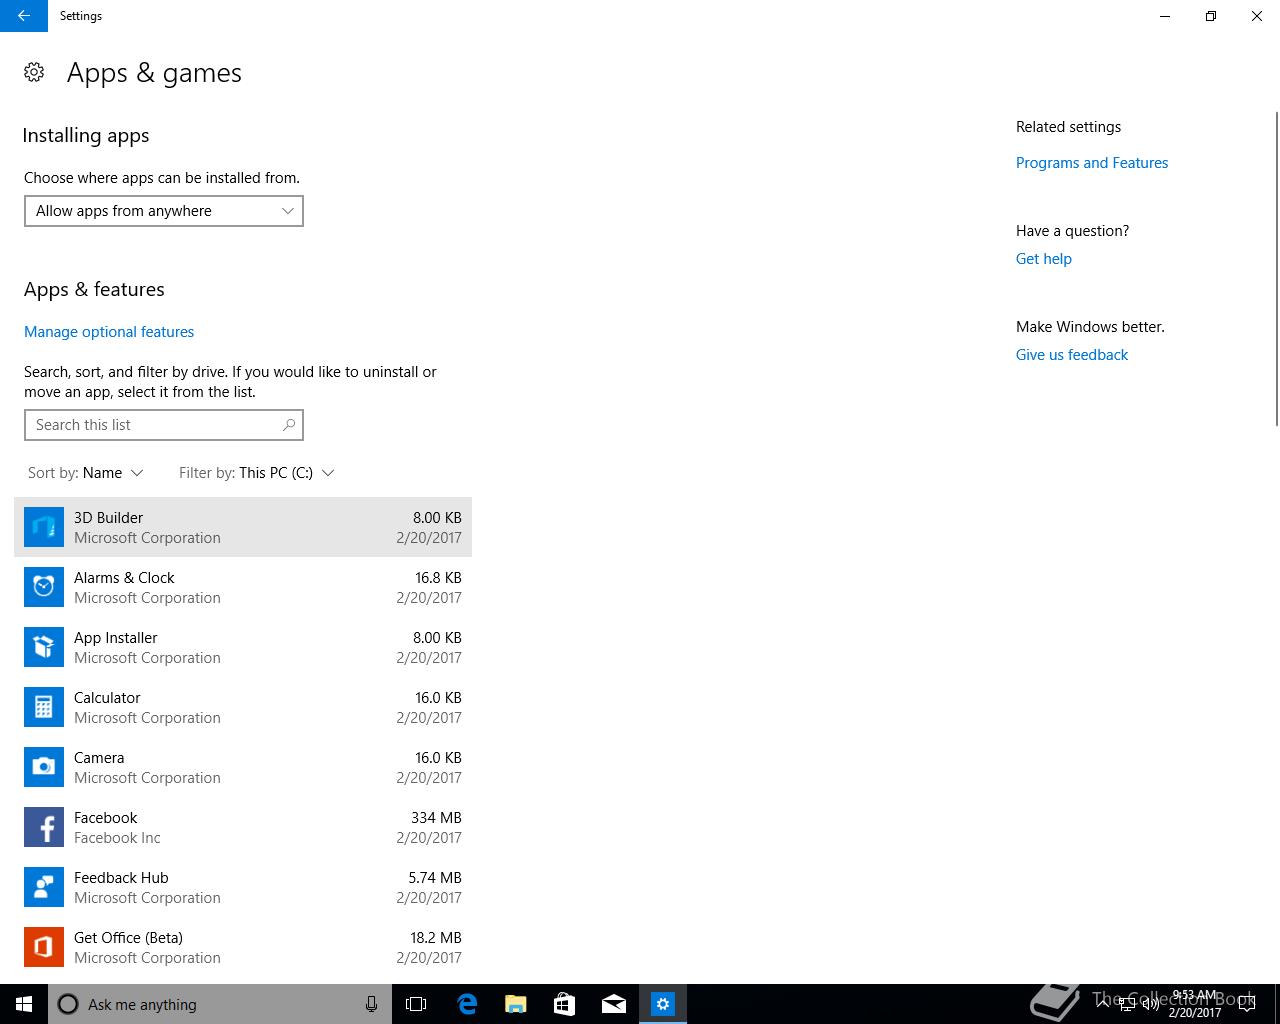Click the Settings icon in taskbar
The image size is (1280, 1024).
pos(663,1004)
